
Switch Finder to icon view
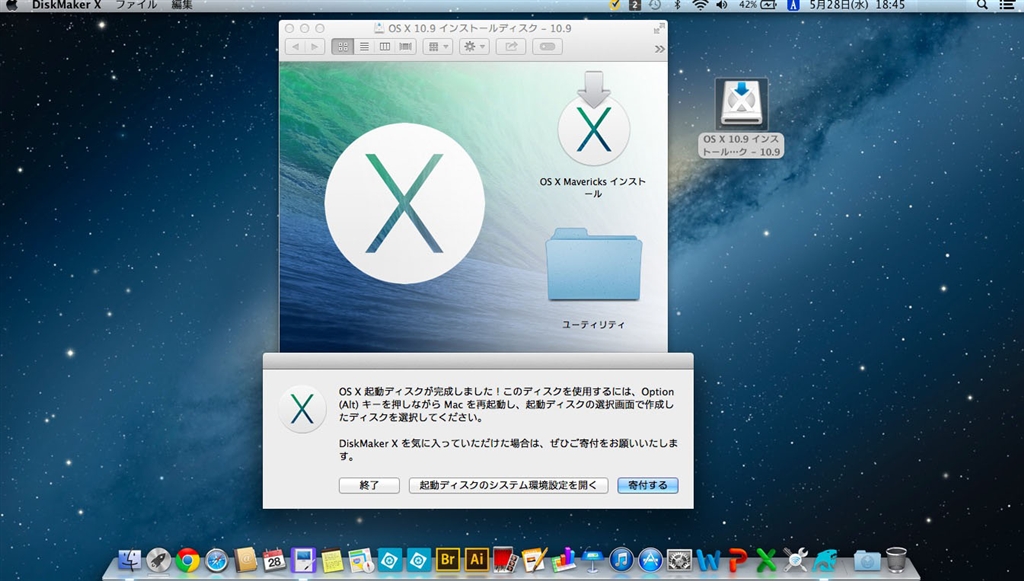[x=342, y=47]
